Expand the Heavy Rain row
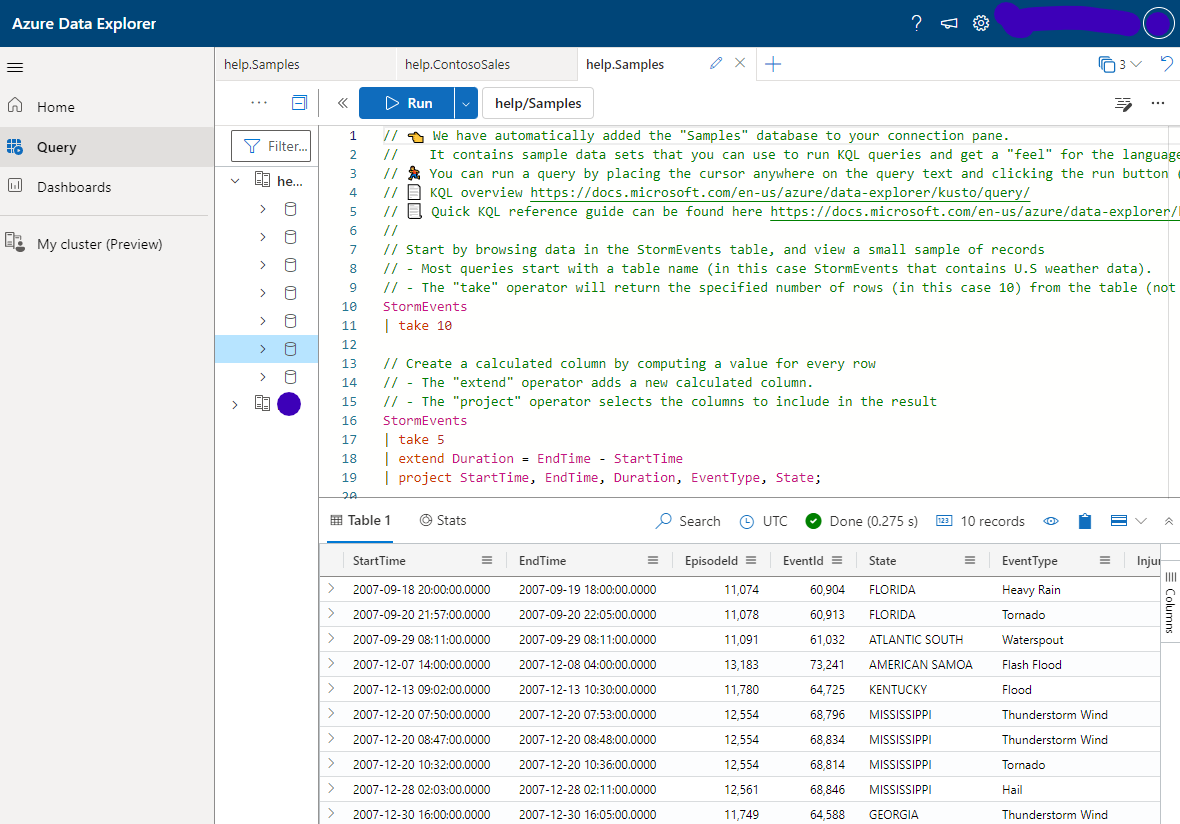 tap(331, 588)
